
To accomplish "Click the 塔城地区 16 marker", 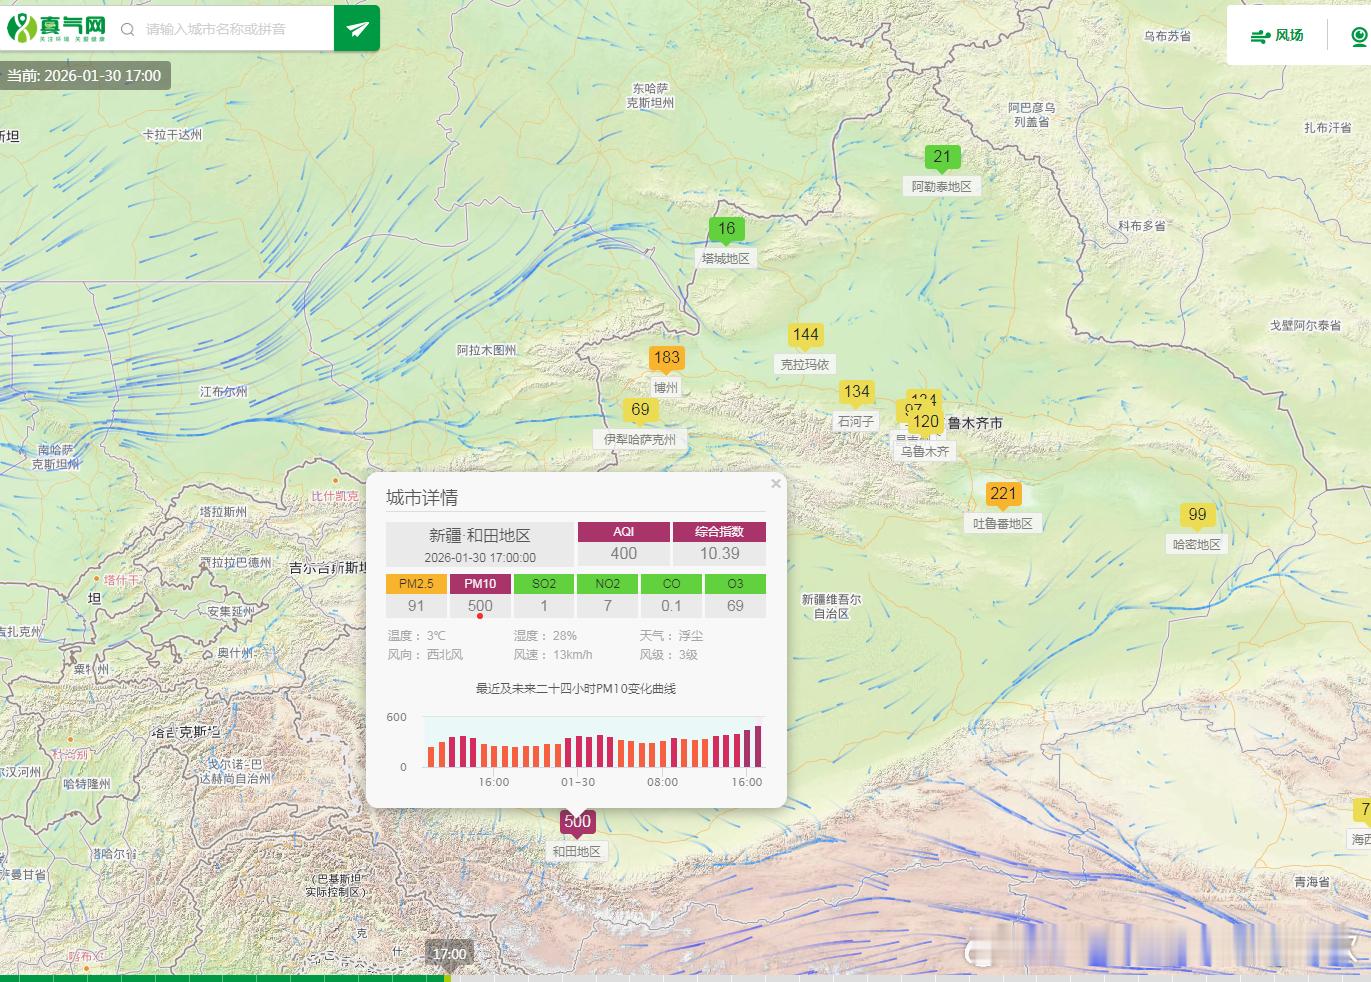I will click(726, 229).
